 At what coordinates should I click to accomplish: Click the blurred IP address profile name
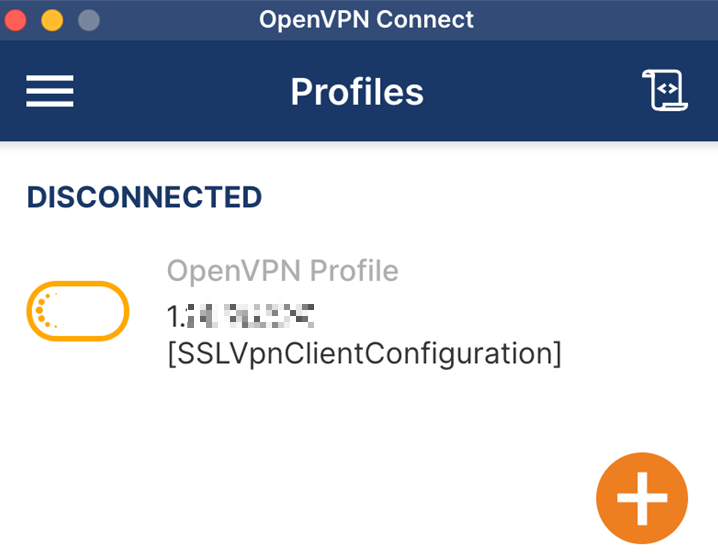(241, 316)
